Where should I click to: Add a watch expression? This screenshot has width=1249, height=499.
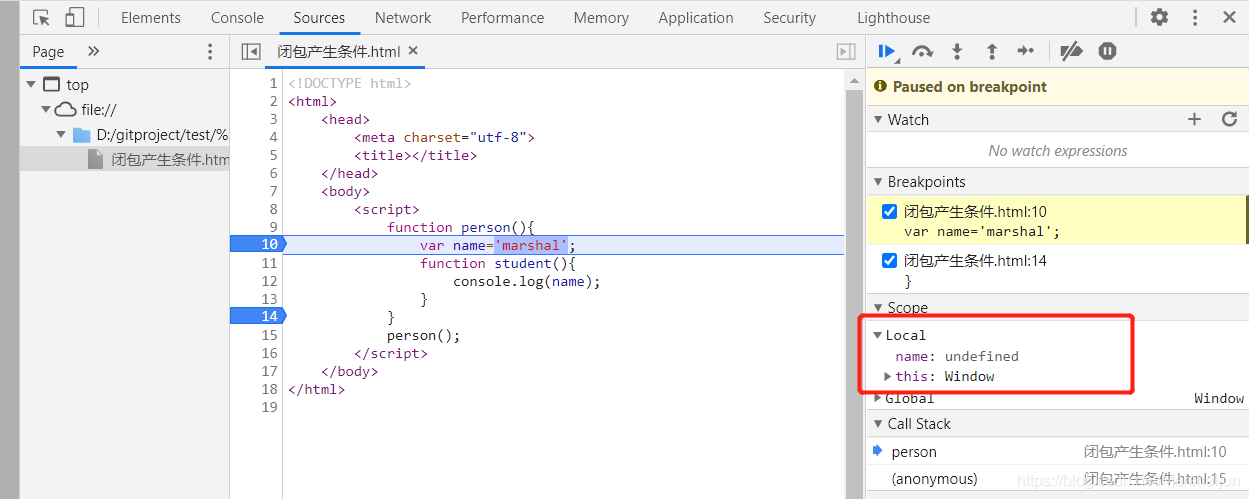click(x=1194, y=119)
